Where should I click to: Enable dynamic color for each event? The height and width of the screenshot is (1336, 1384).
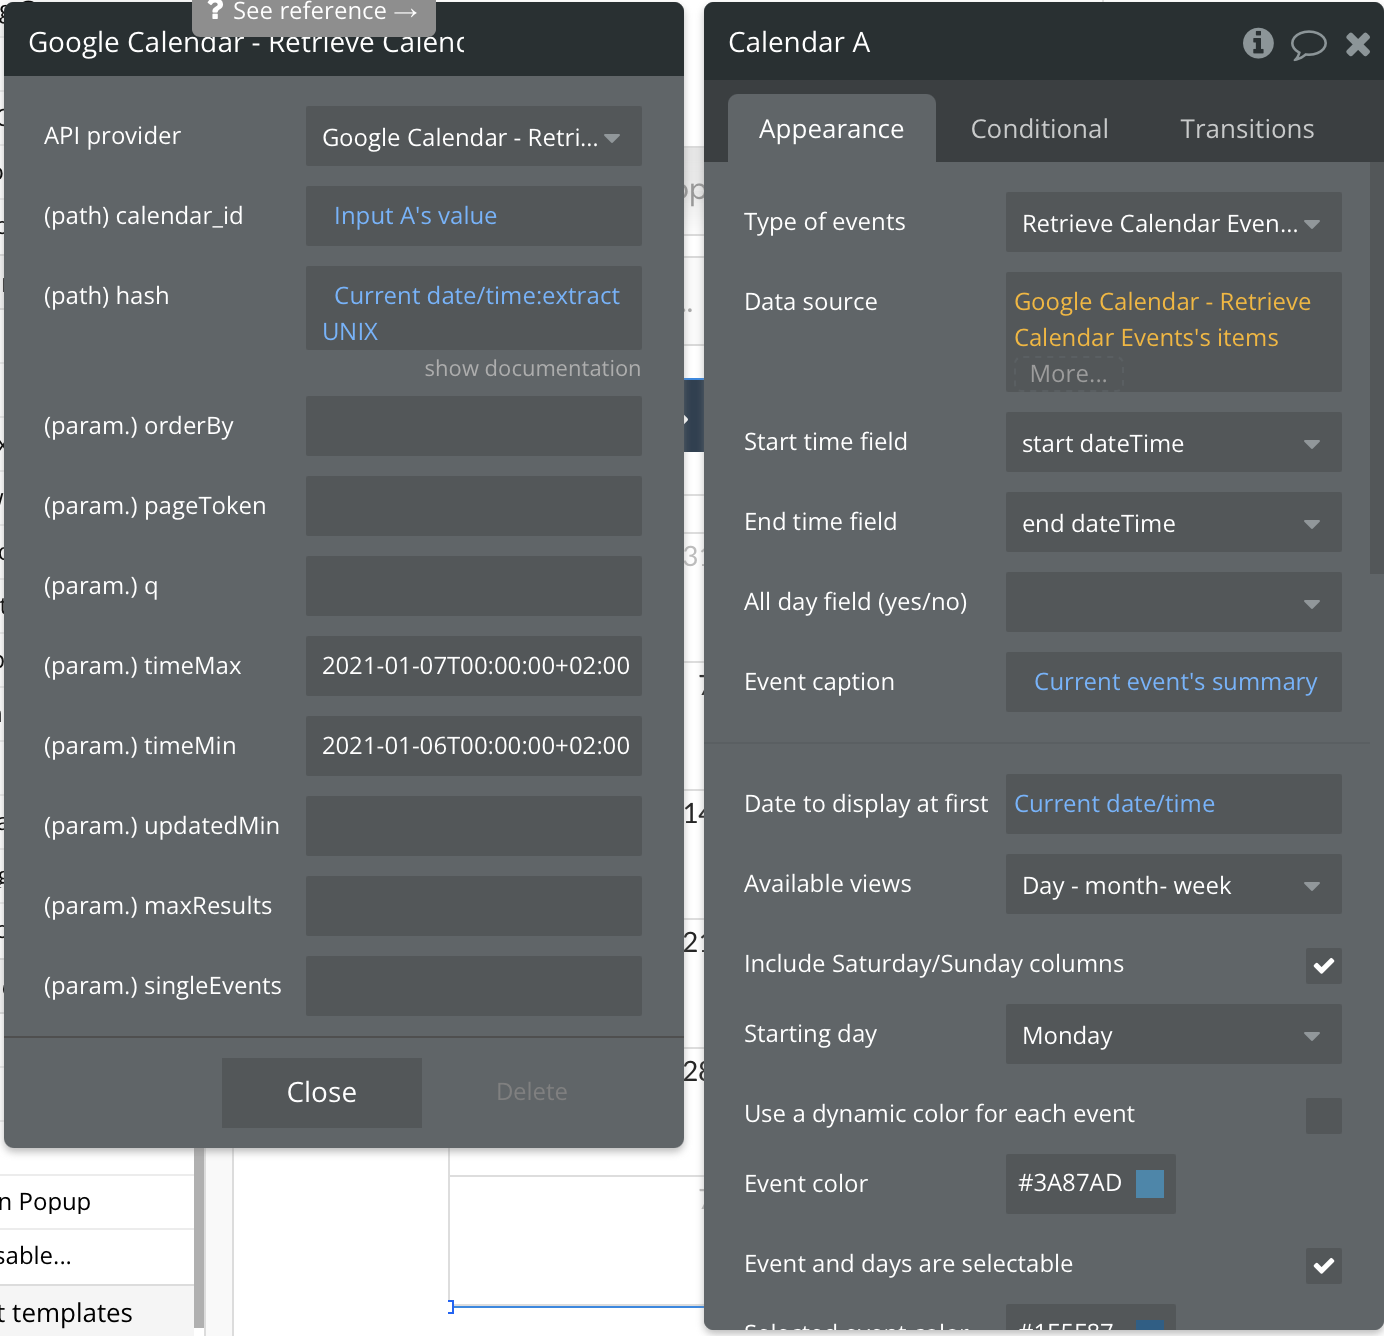[x=1323, y=1116]
